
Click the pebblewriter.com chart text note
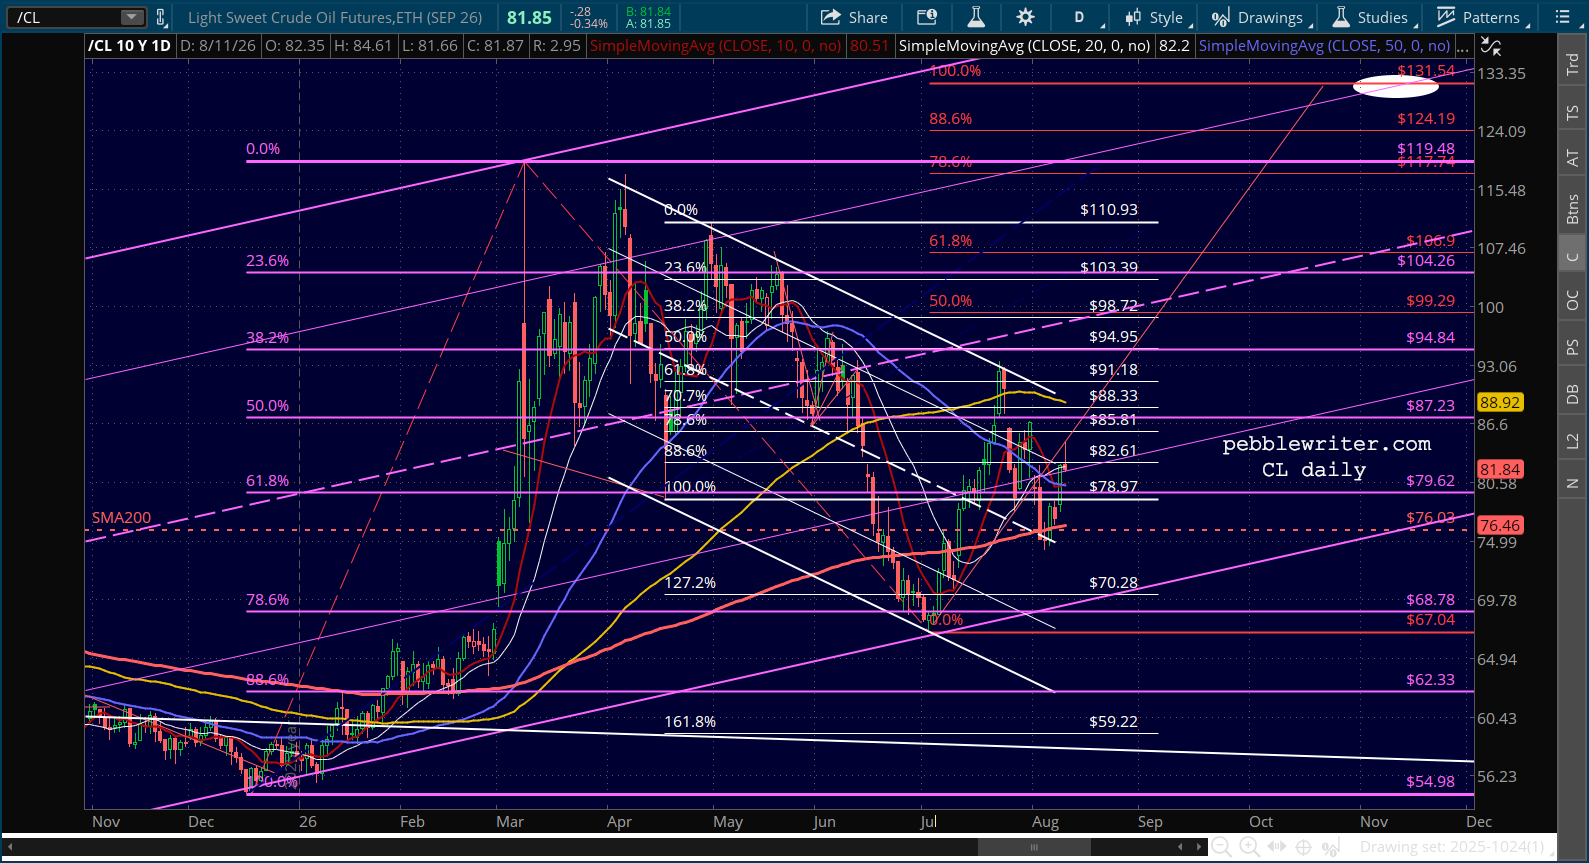(x=1327, y=444)
